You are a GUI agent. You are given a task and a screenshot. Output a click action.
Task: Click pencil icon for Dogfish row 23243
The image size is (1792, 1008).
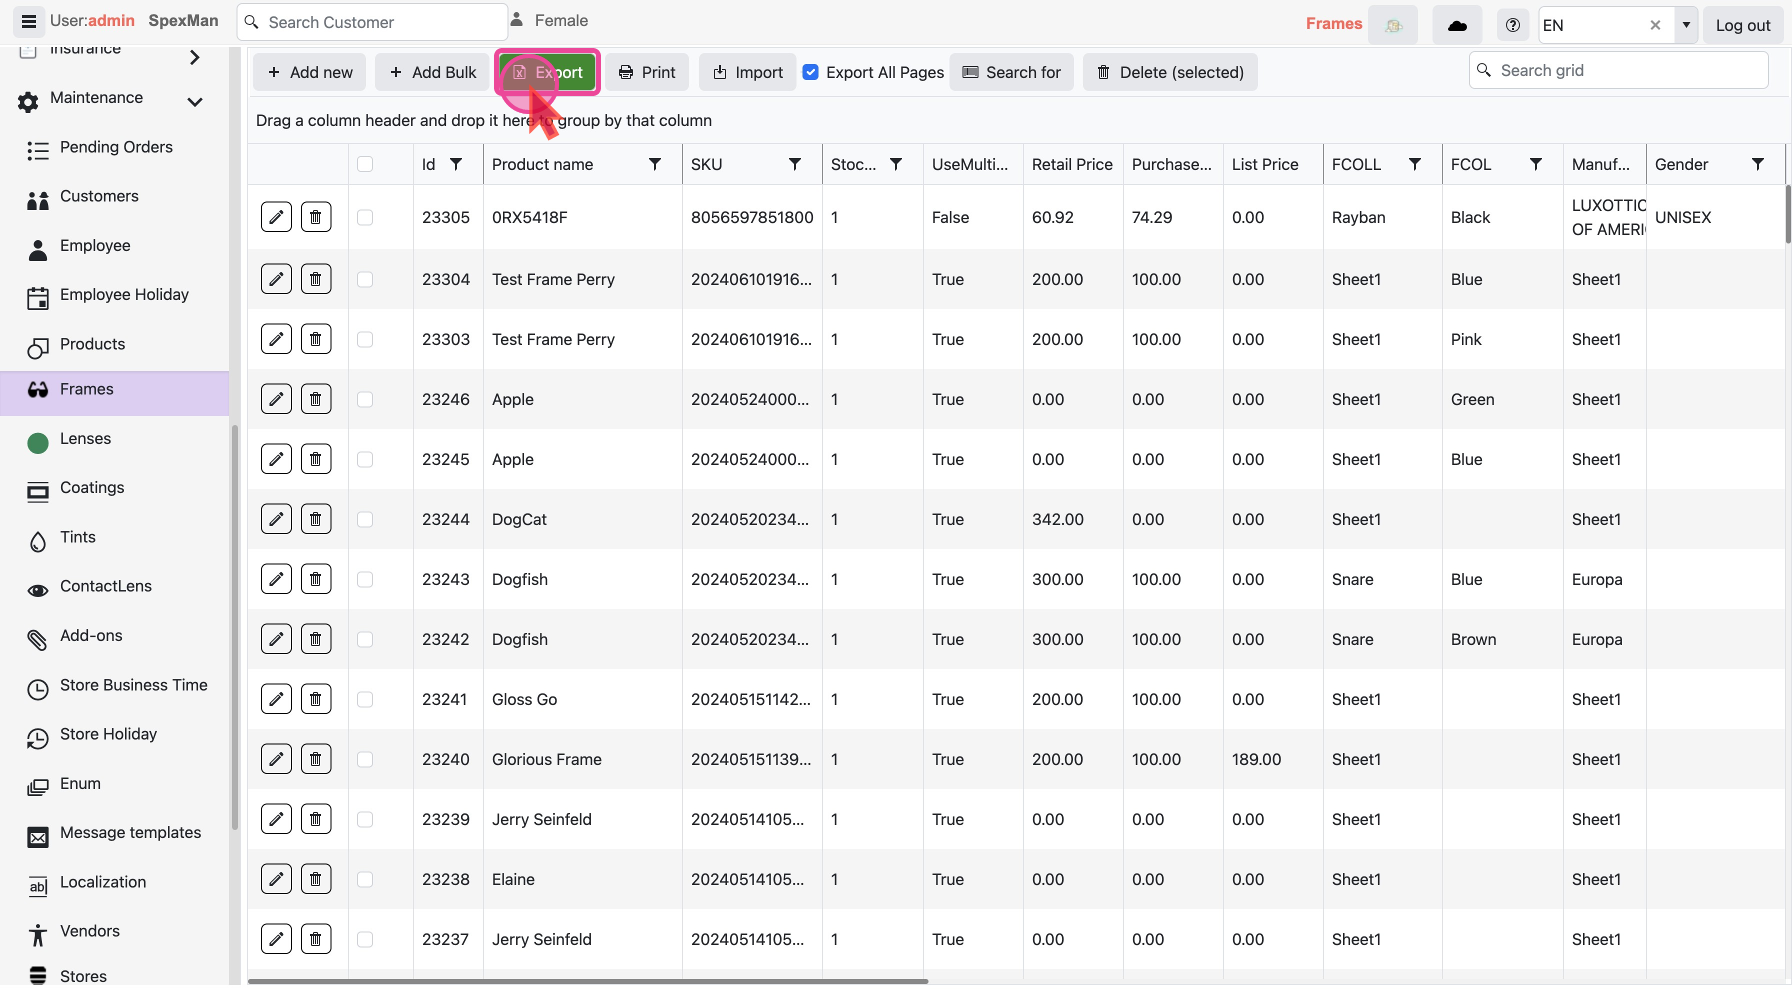(x=276, y=579)
